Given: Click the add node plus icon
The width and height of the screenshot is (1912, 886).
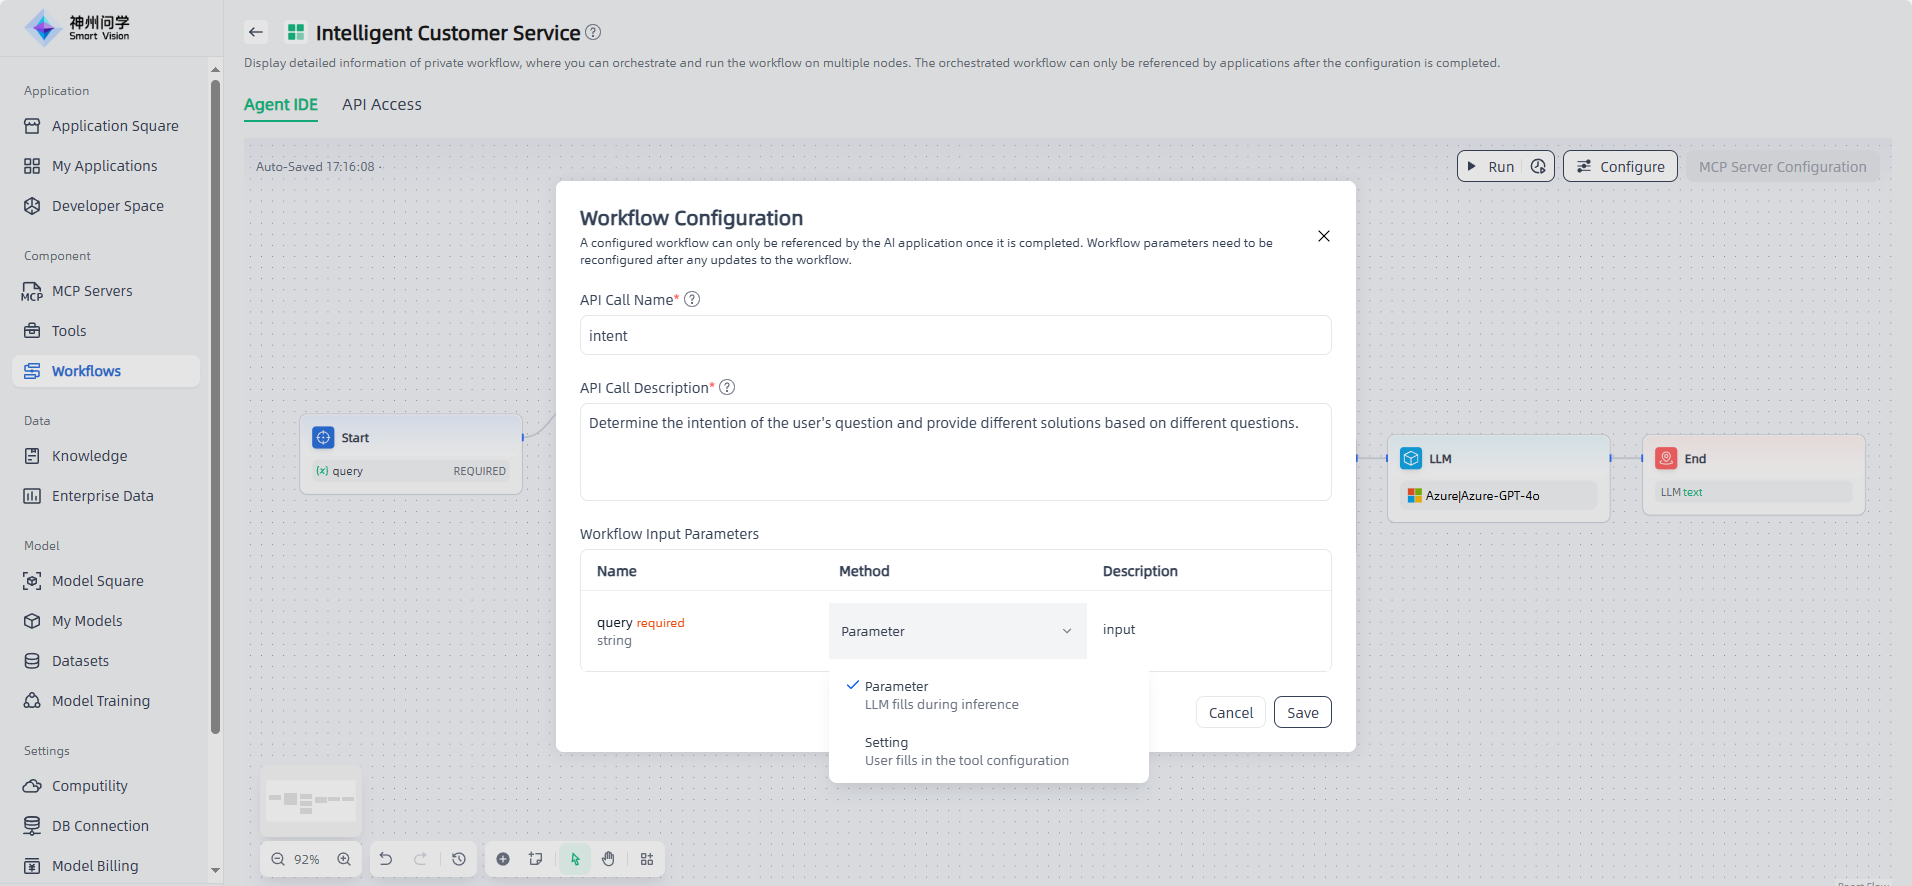Looking at the screenshot, I should point(503,859).
